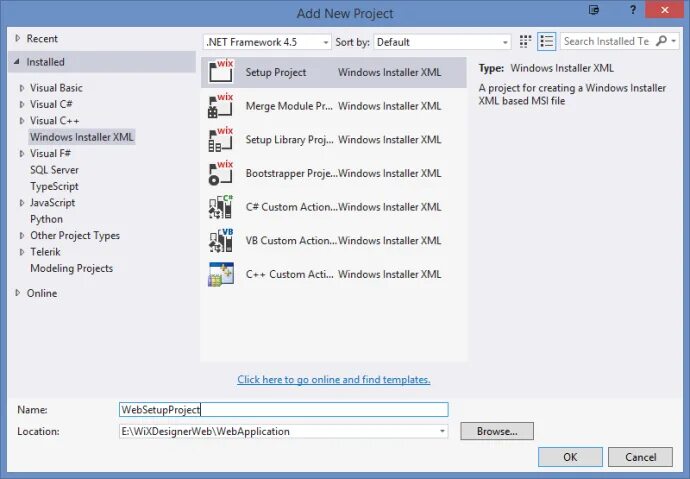690x479 pixels.
Task: Expand the Recent node
Action: click(18, 38)
